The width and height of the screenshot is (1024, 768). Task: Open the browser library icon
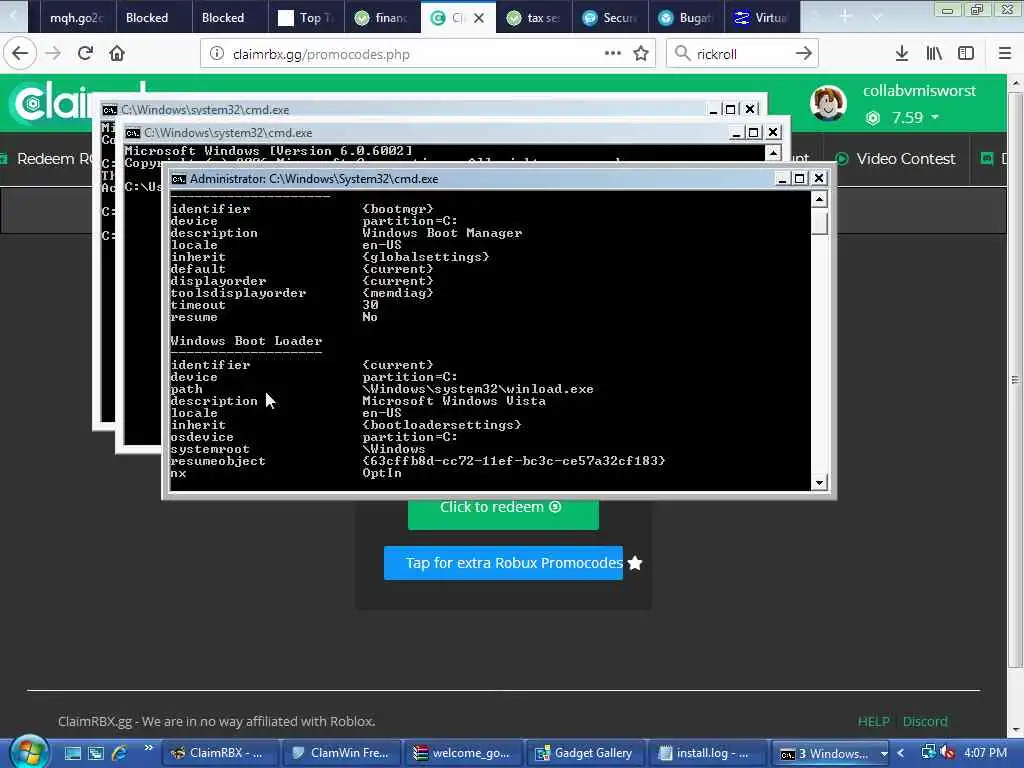tap(934, 54)
